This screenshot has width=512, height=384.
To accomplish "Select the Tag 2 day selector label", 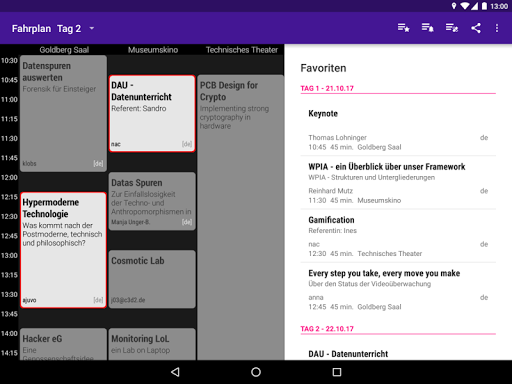I will (69, 29).
